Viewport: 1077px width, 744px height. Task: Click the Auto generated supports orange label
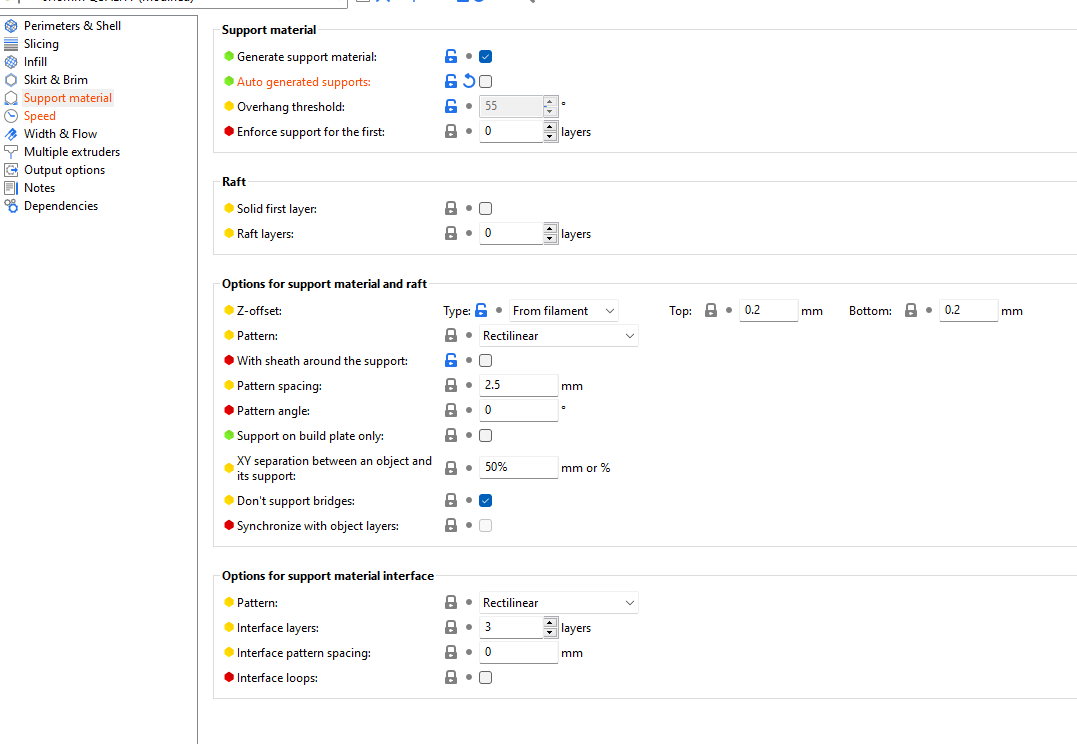pyautogui.click(x=304, y=82)
